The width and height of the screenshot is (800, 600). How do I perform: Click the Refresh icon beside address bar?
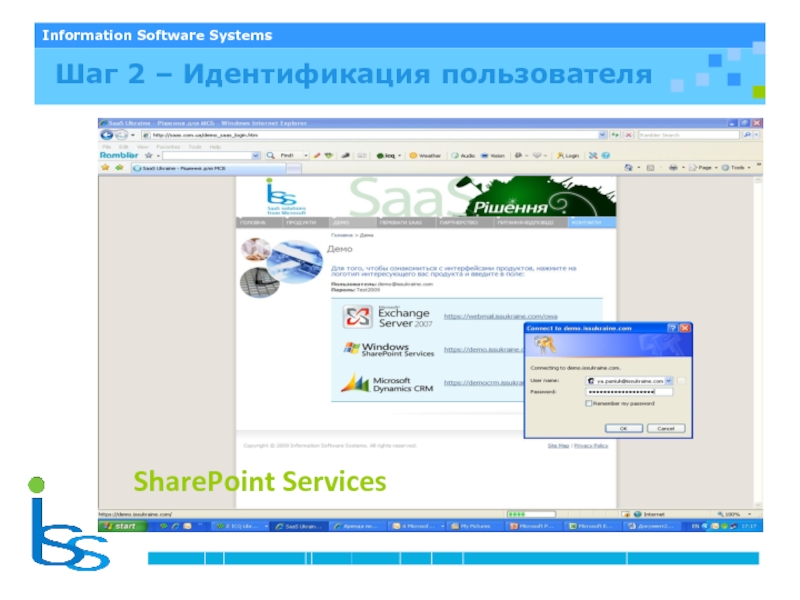[x=616, y=135]
